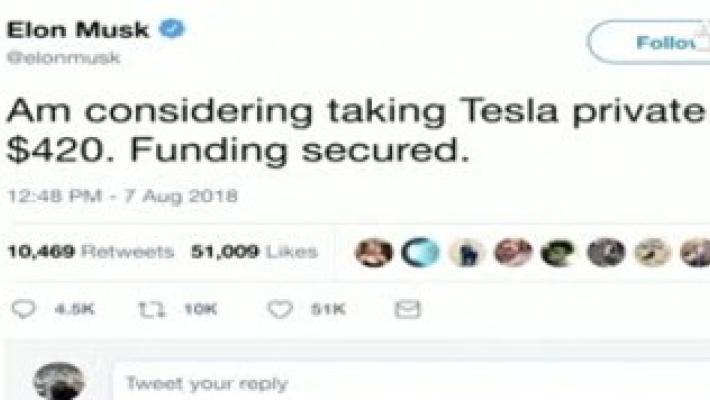Image resolution: width=710 pixels, height=400 pixels.
Task: Open the blue crescent liker avatar
Action: (415, 252)
